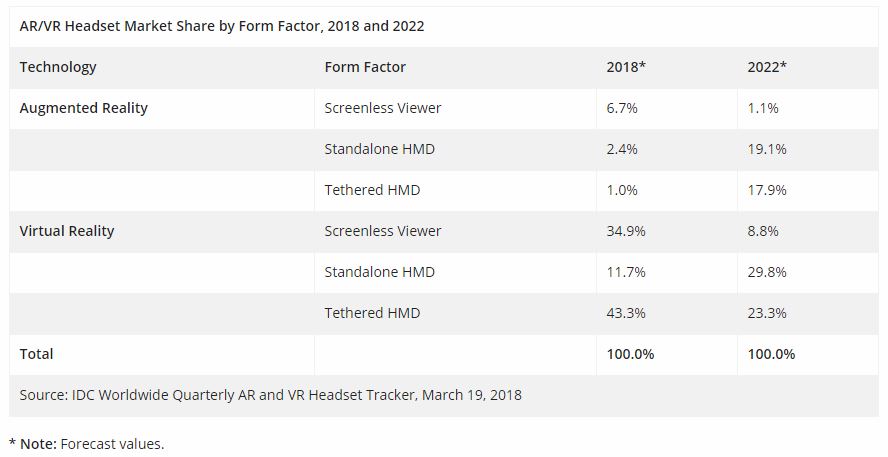
Task: Click the IDC Worldwide Quarterly source line
Action: click(270, 395)
